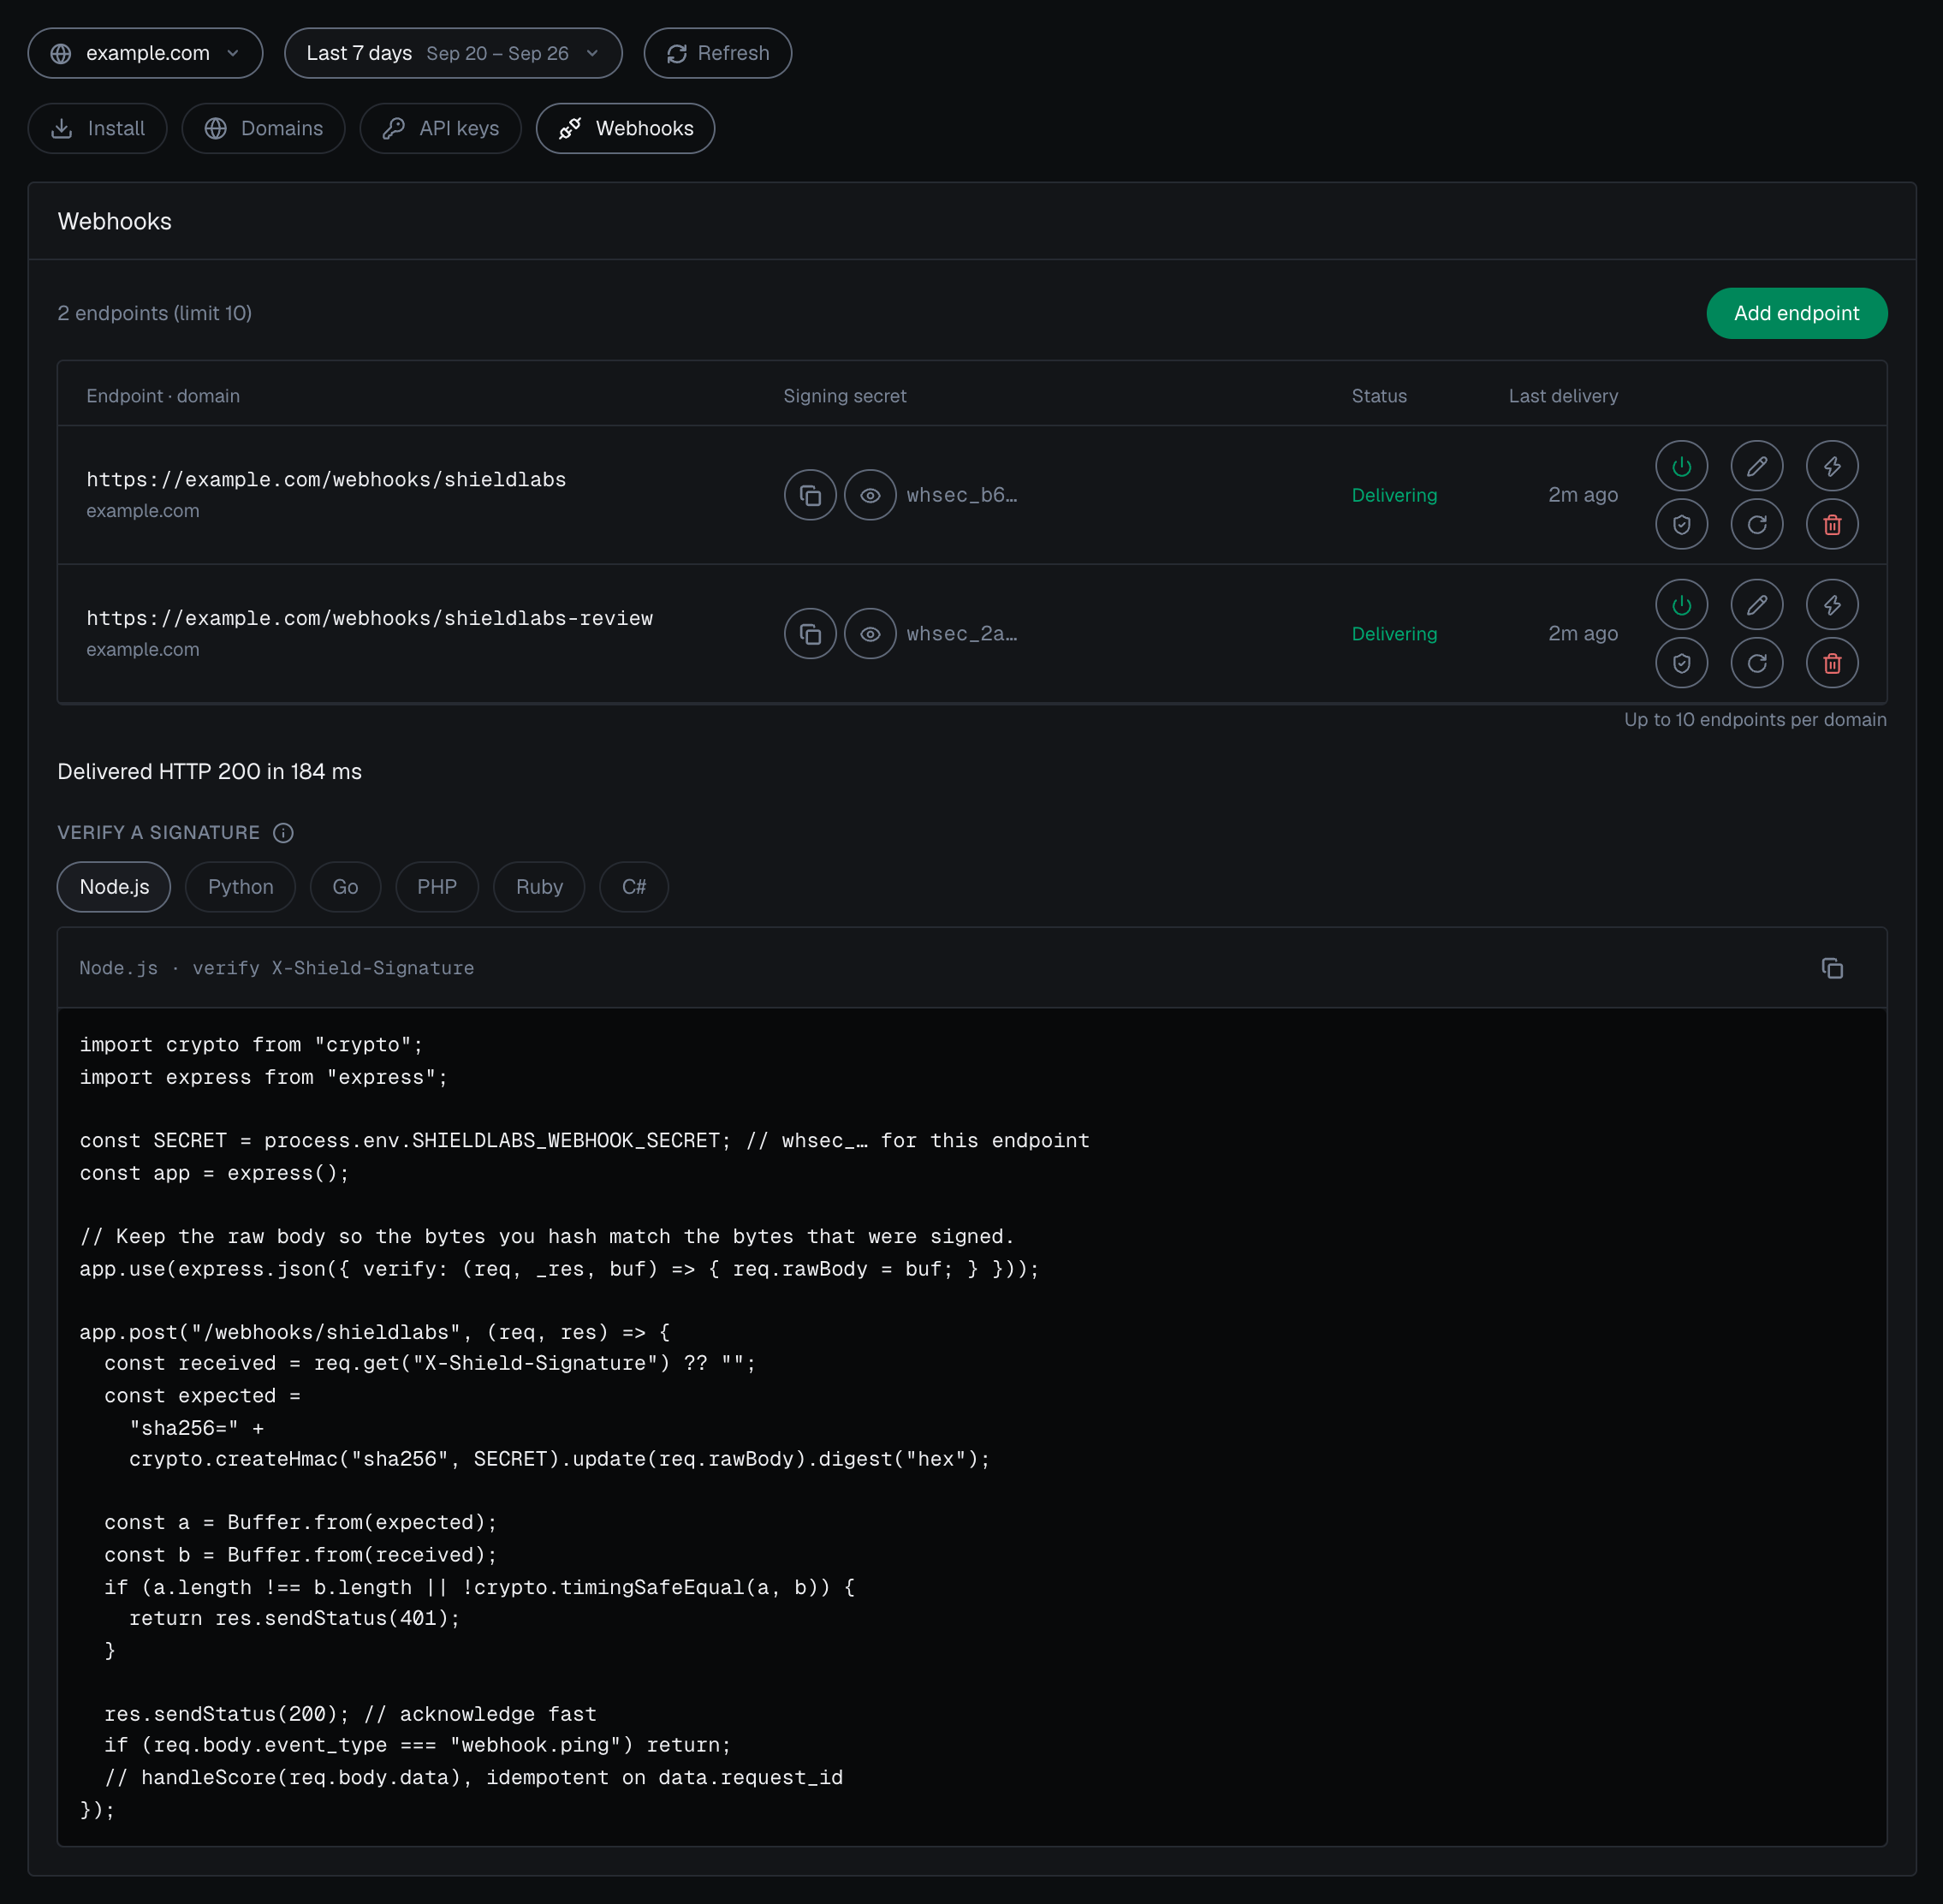
Task: Click the https://example.com/webhooks/shieldlabs-review URL
Action: (x=370, y=619)
